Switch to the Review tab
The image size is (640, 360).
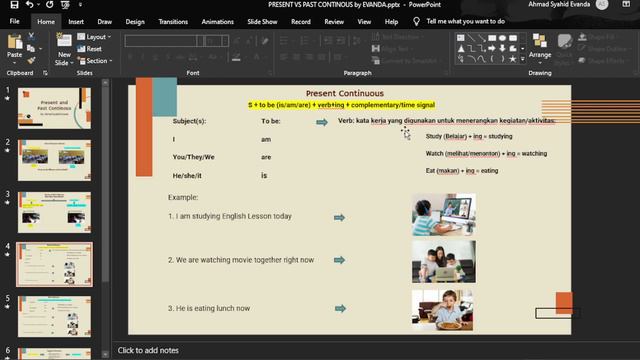coord(334,22)
